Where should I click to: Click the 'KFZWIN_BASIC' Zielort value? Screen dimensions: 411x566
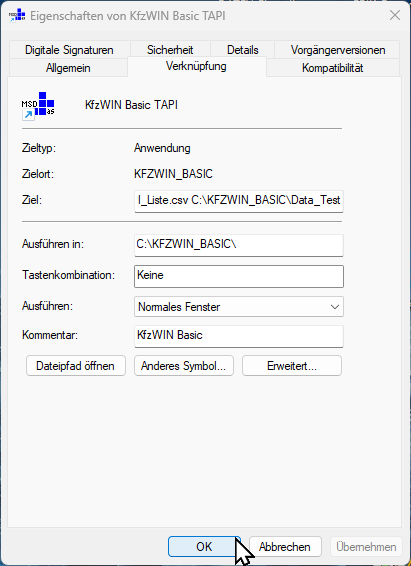click(174, 174)
